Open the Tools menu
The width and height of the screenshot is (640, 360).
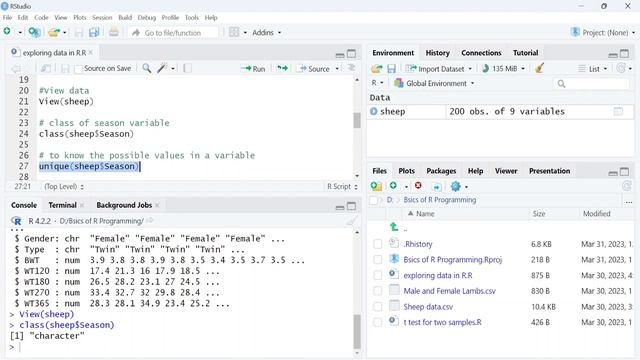(x=191, y=18)
